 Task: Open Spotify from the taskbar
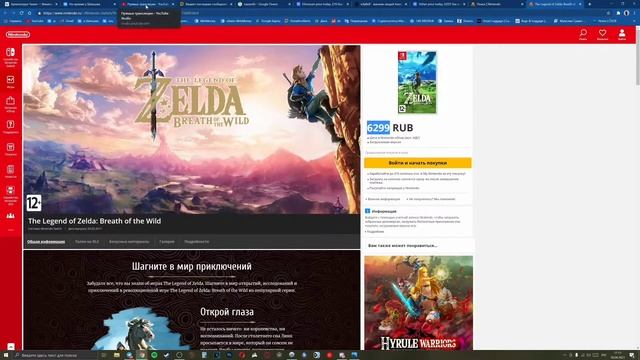154,356
